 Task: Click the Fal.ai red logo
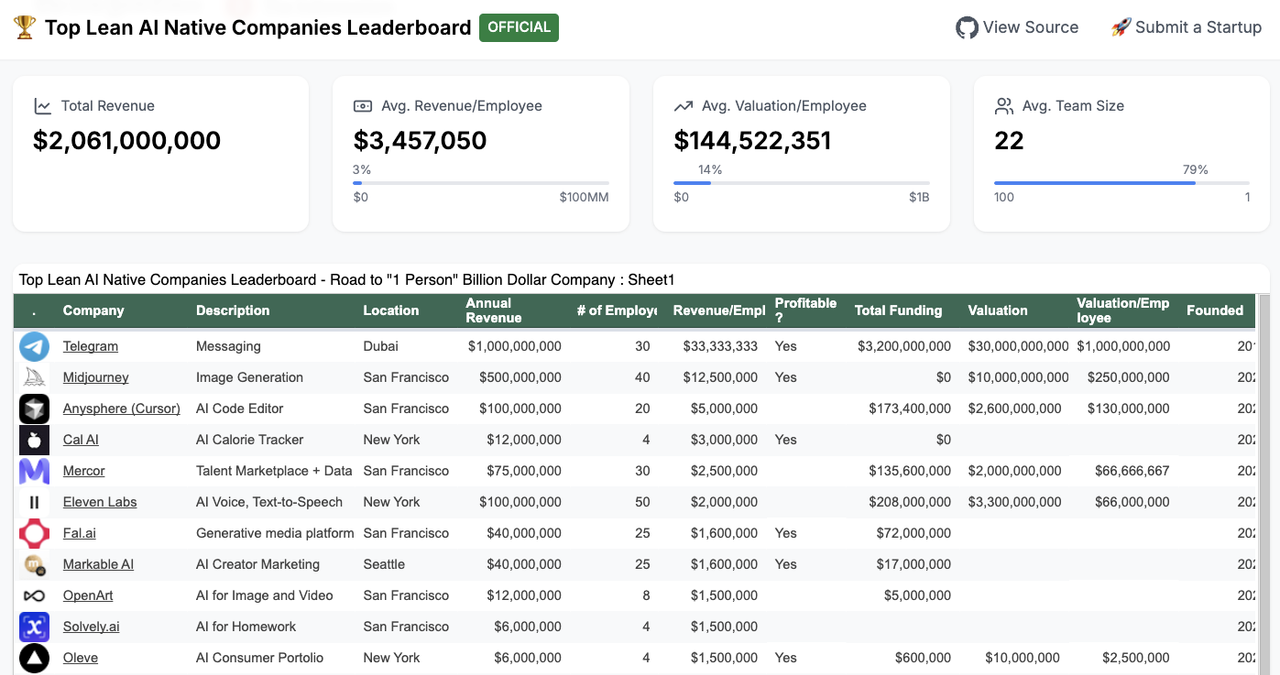[x=34, y=533]
